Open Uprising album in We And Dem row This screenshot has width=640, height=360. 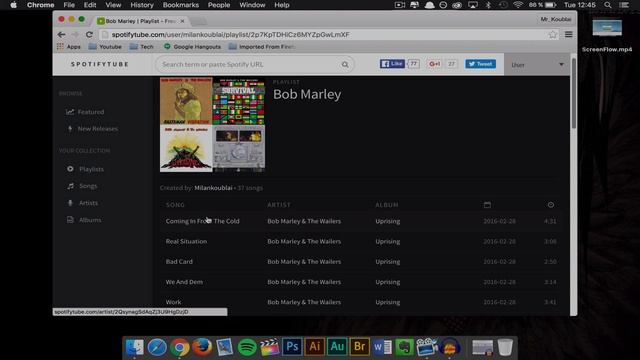(388, 282)
